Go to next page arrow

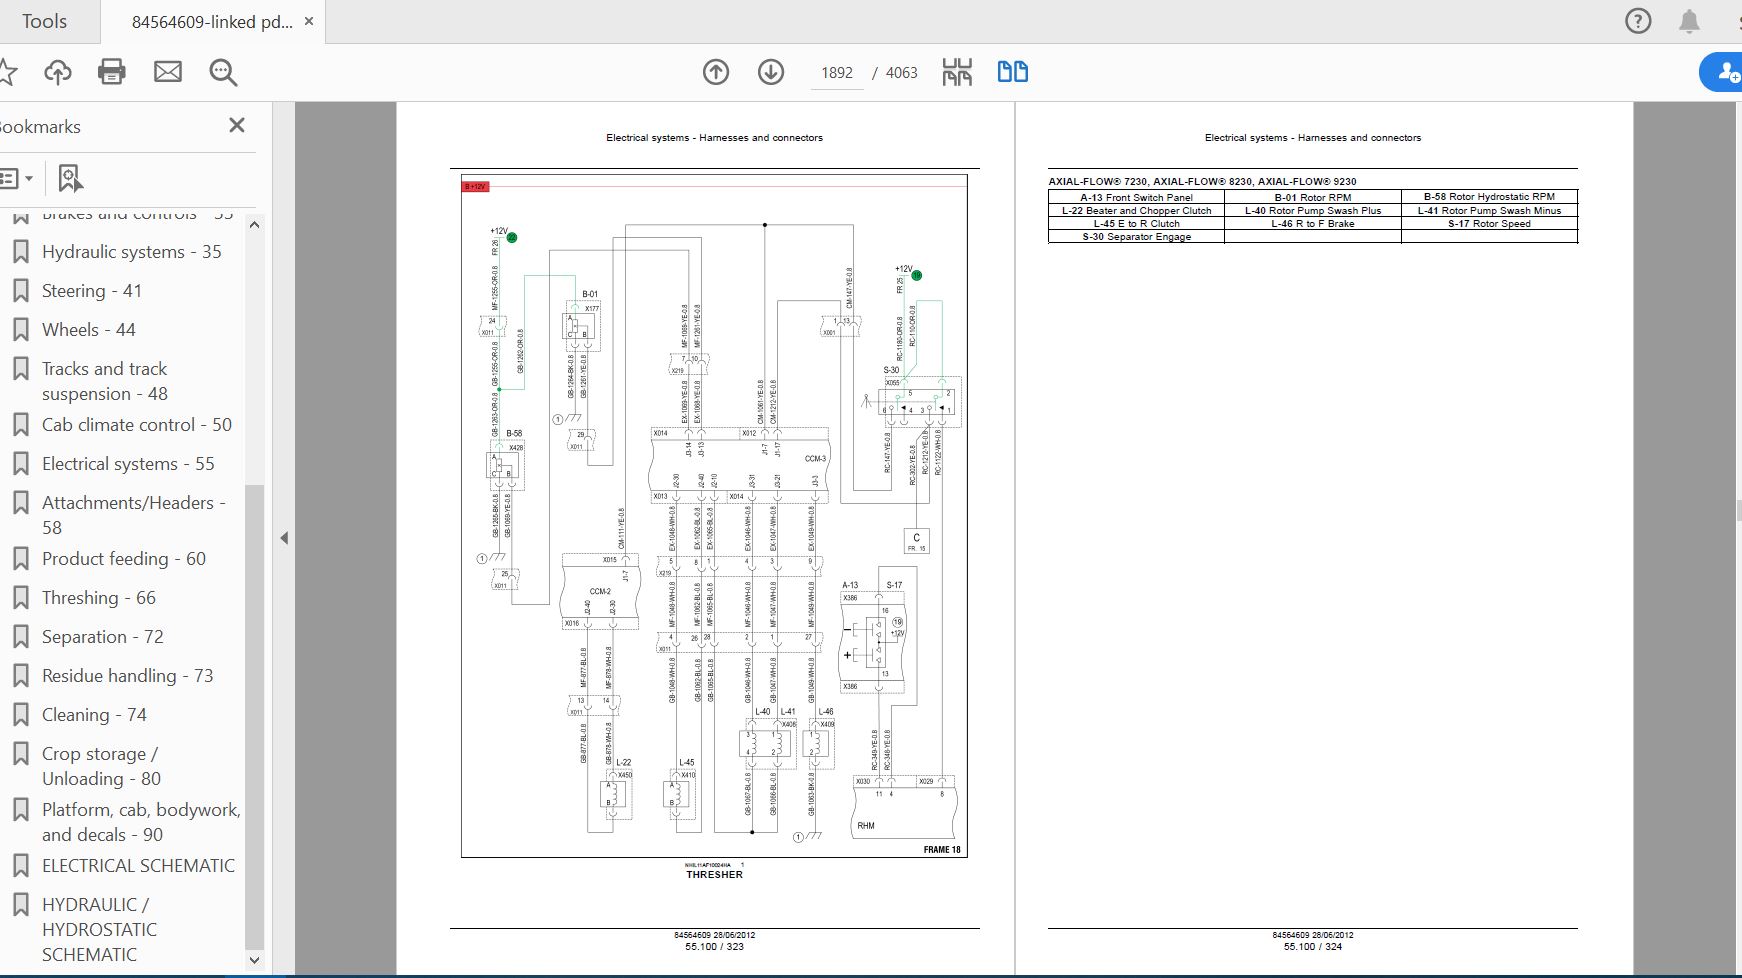pos(771,72)
